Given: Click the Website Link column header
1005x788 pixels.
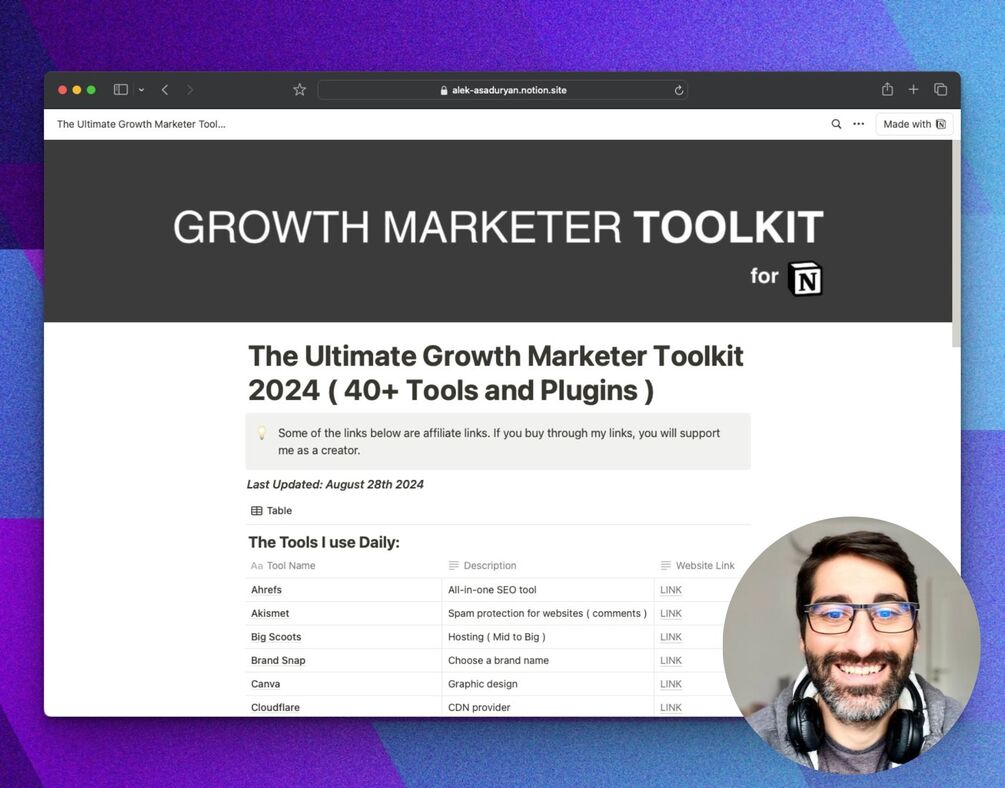Looking at the screenshot, I should pos(697,566).
